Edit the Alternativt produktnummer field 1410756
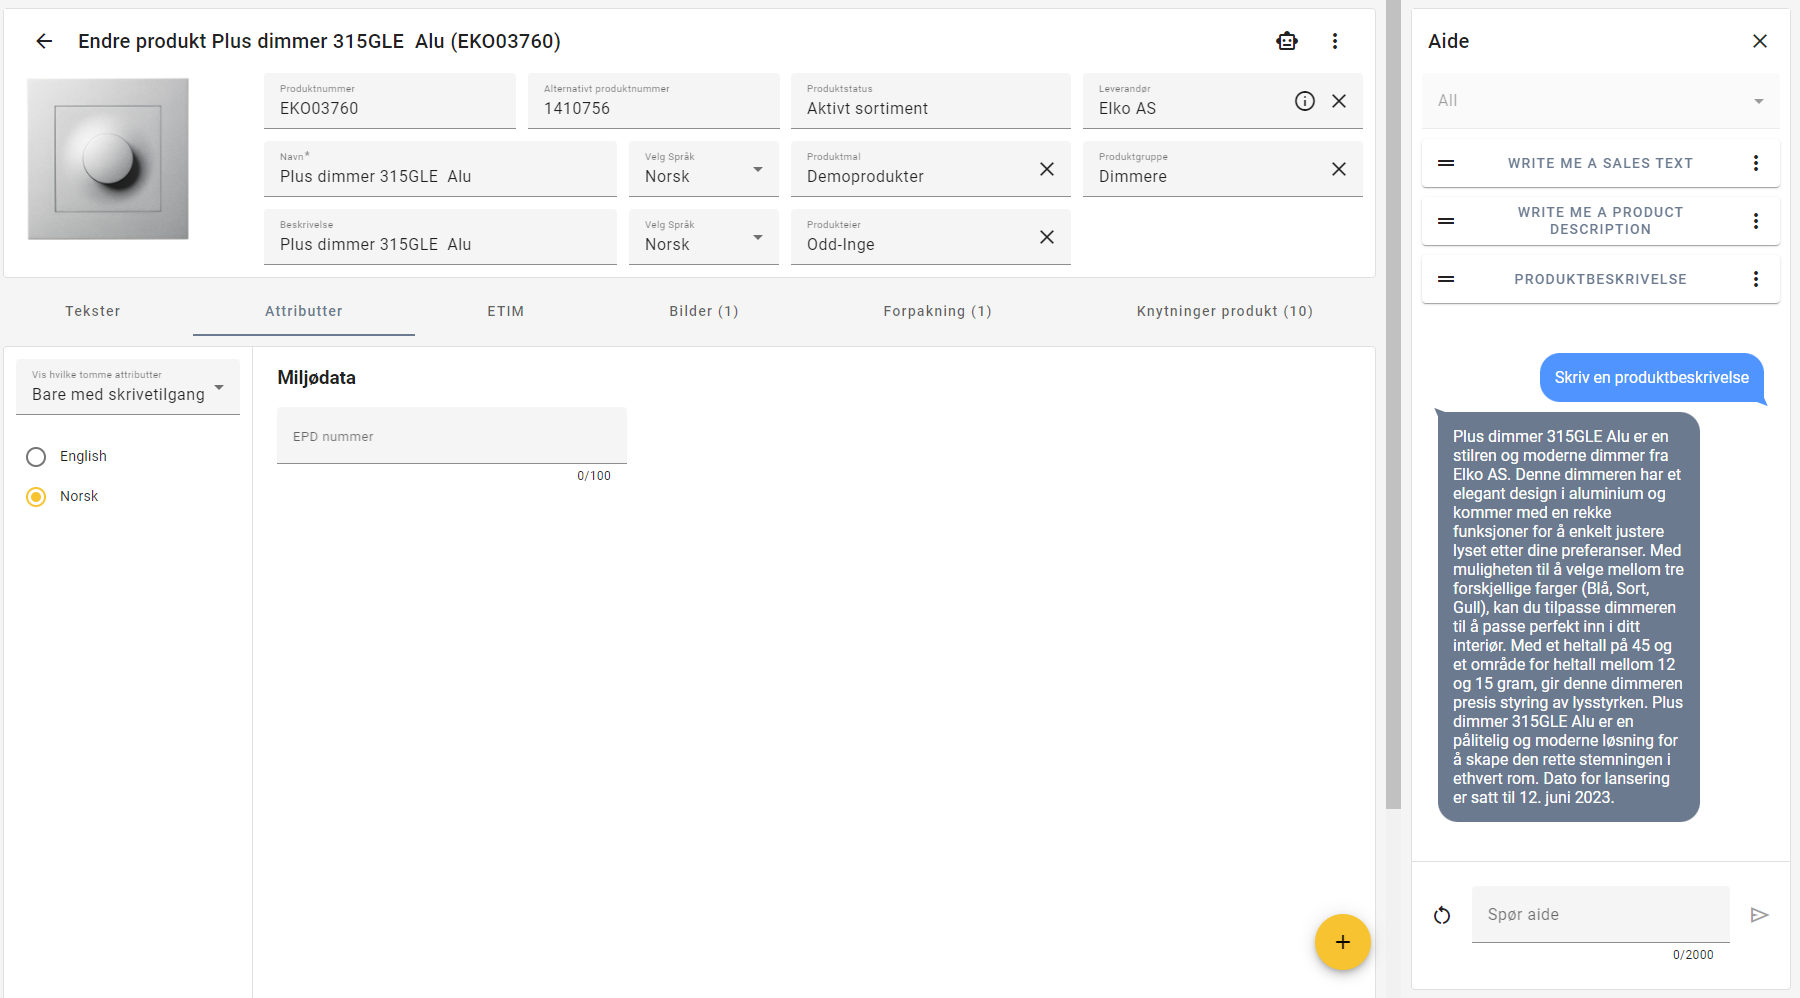This screenshot has height=998, width=1800. click(x=654, y=101)
